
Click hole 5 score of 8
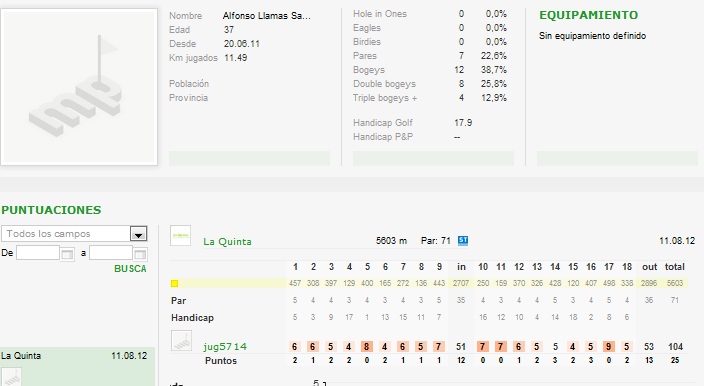(367, 347)
